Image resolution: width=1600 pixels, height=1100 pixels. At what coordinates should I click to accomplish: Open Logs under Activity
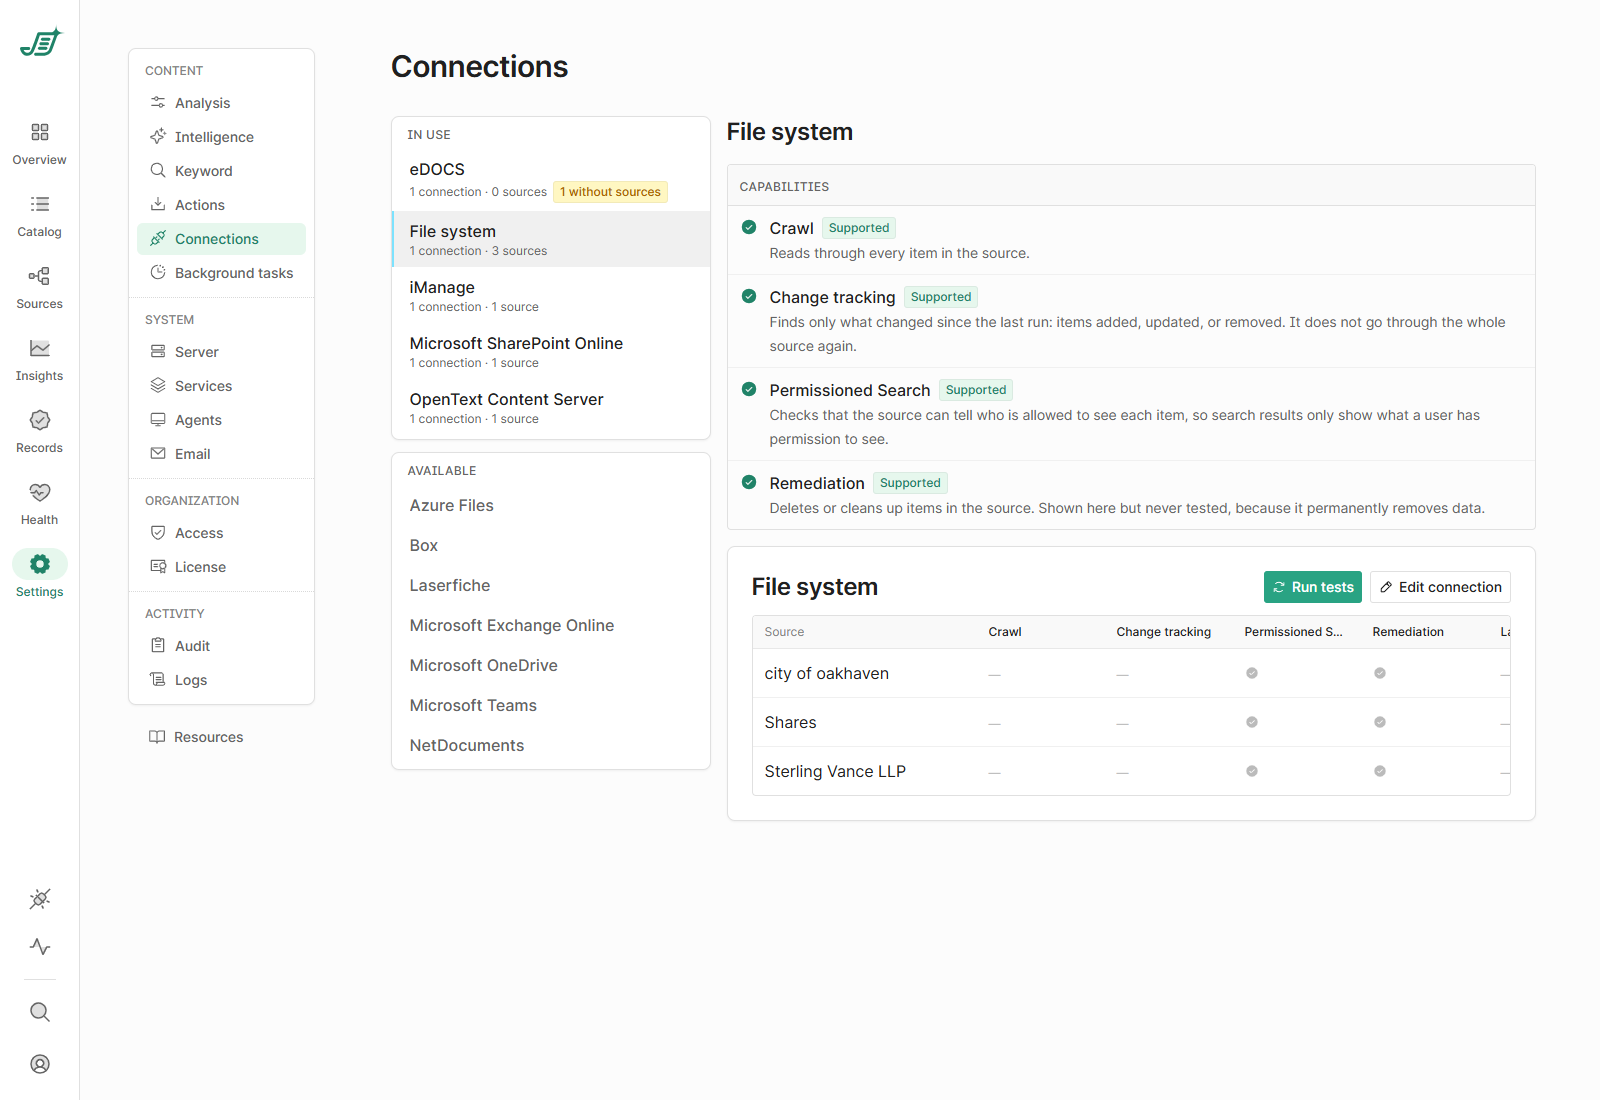[x=221, y=680]
